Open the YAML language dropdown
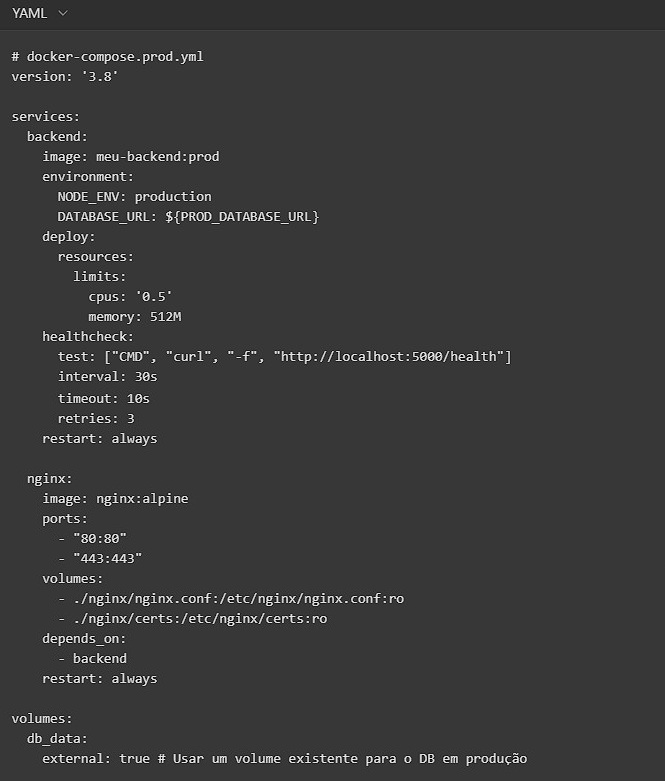The image size is (665, 781). click(x=40, y=13)
